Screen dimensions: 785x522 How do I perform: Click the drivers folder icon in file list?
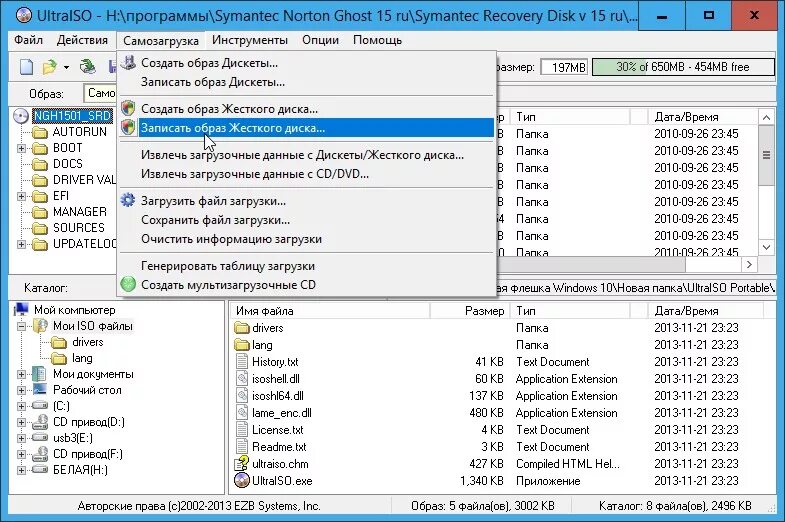coord(242,328)
